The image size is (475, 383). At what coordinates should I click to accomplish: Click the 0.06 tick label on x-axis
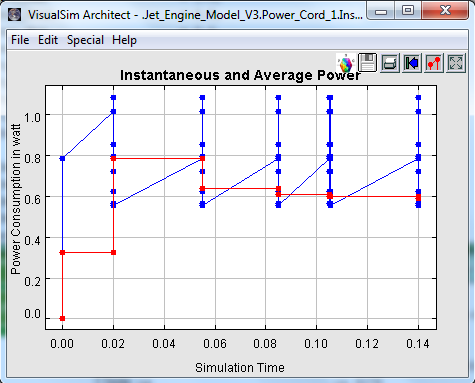click(x=215, y=344)
